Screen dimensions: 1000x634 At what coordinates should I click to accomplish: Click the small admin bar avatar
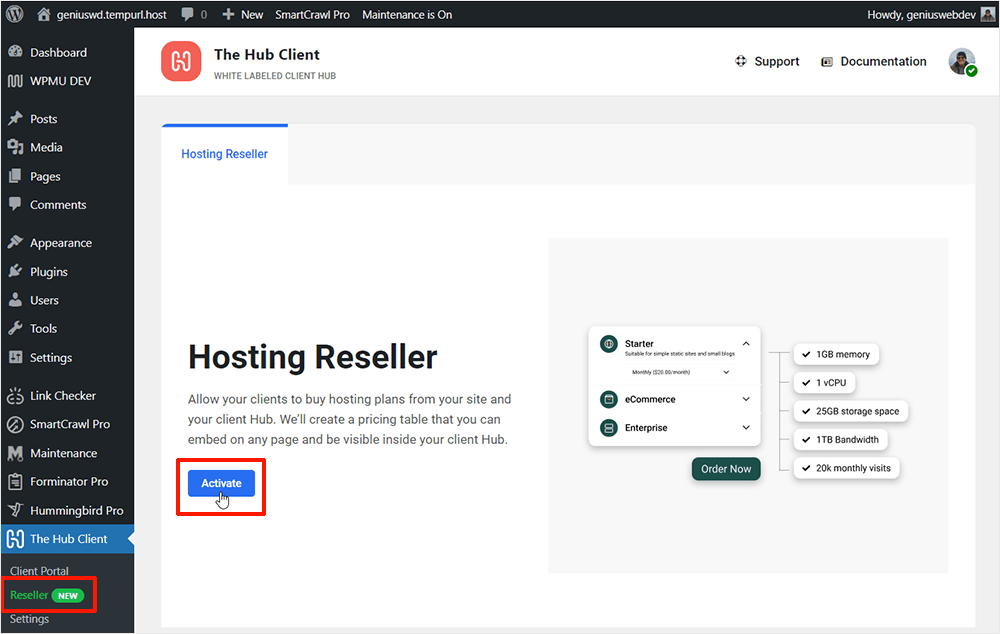pos(987,14)
